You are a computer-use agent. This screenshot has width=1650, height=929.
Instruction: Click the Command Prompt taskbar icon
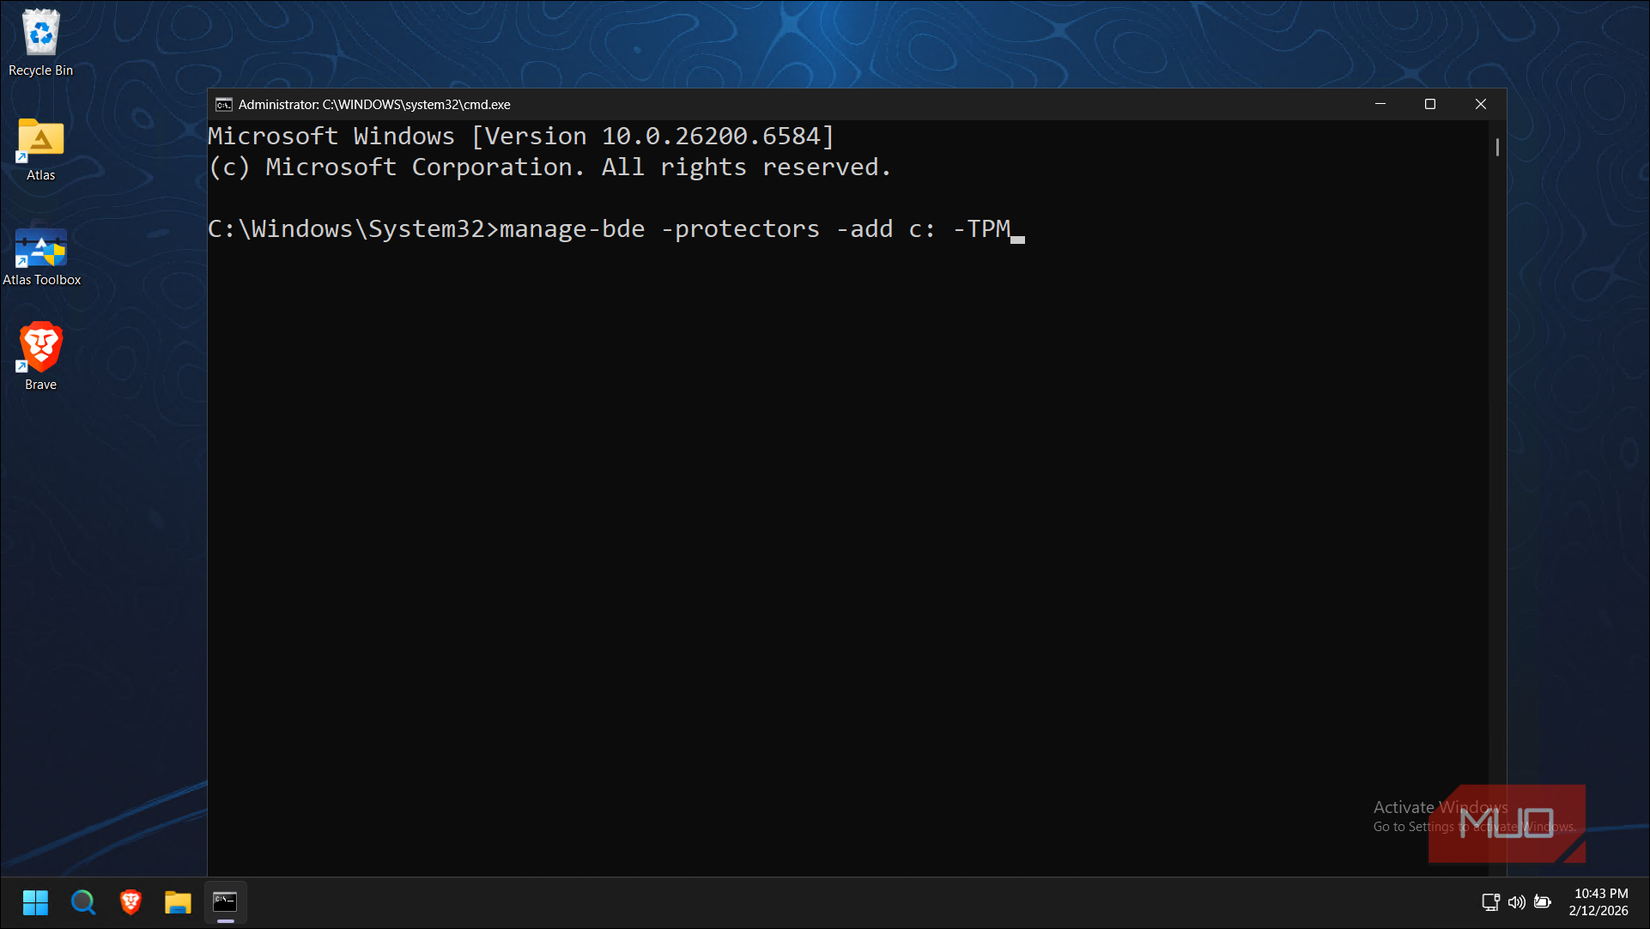click(225, 902)
